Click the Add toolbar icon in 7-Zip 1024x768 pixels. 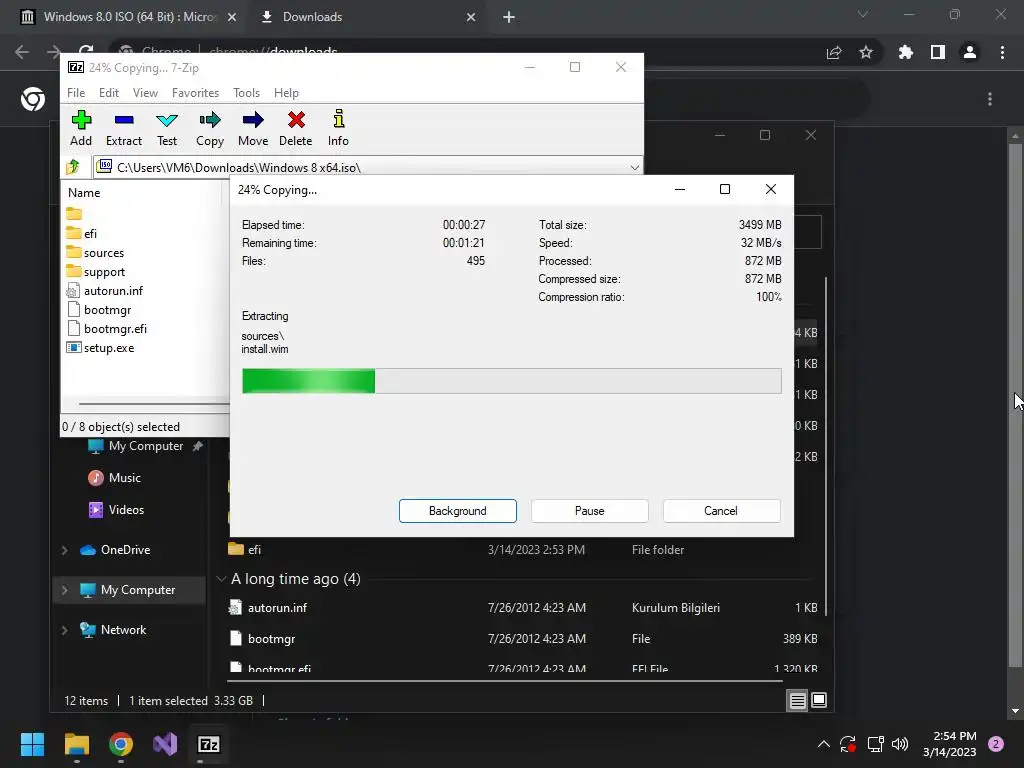(81, 128)
